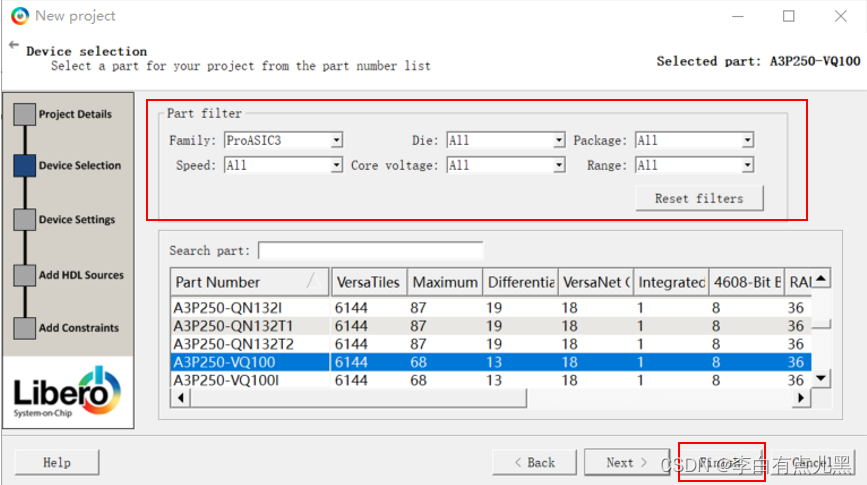Image resolution: width=867 pixels, height=485 pixels.
Task: Click the table's scroll down arrow
Action: [821, 379]
